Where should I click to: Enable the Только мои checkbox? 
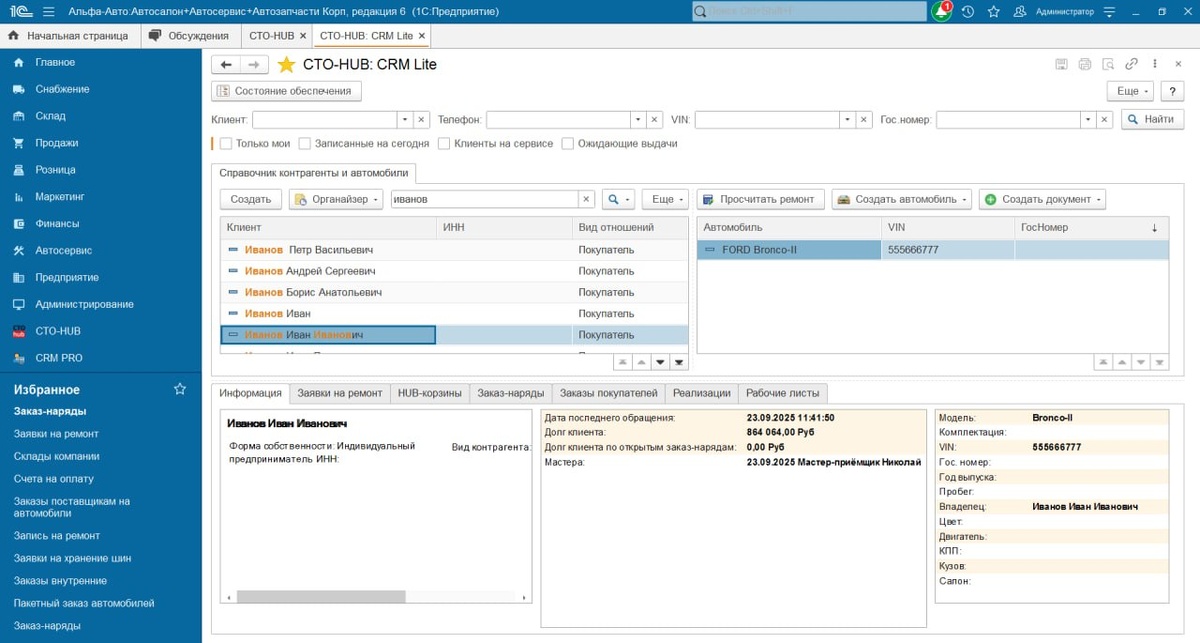click(x=226, y=143)
